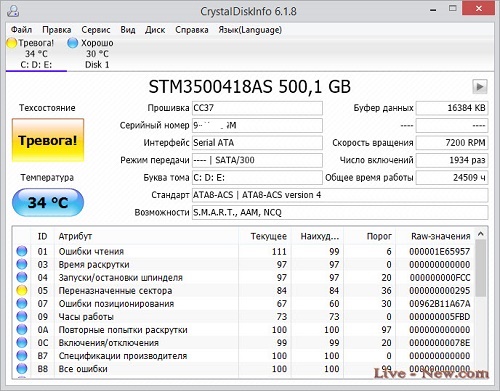The image size is (500, 391).
Task: Minimize the CrystalDiskInfo window
Action: (433, 10)
